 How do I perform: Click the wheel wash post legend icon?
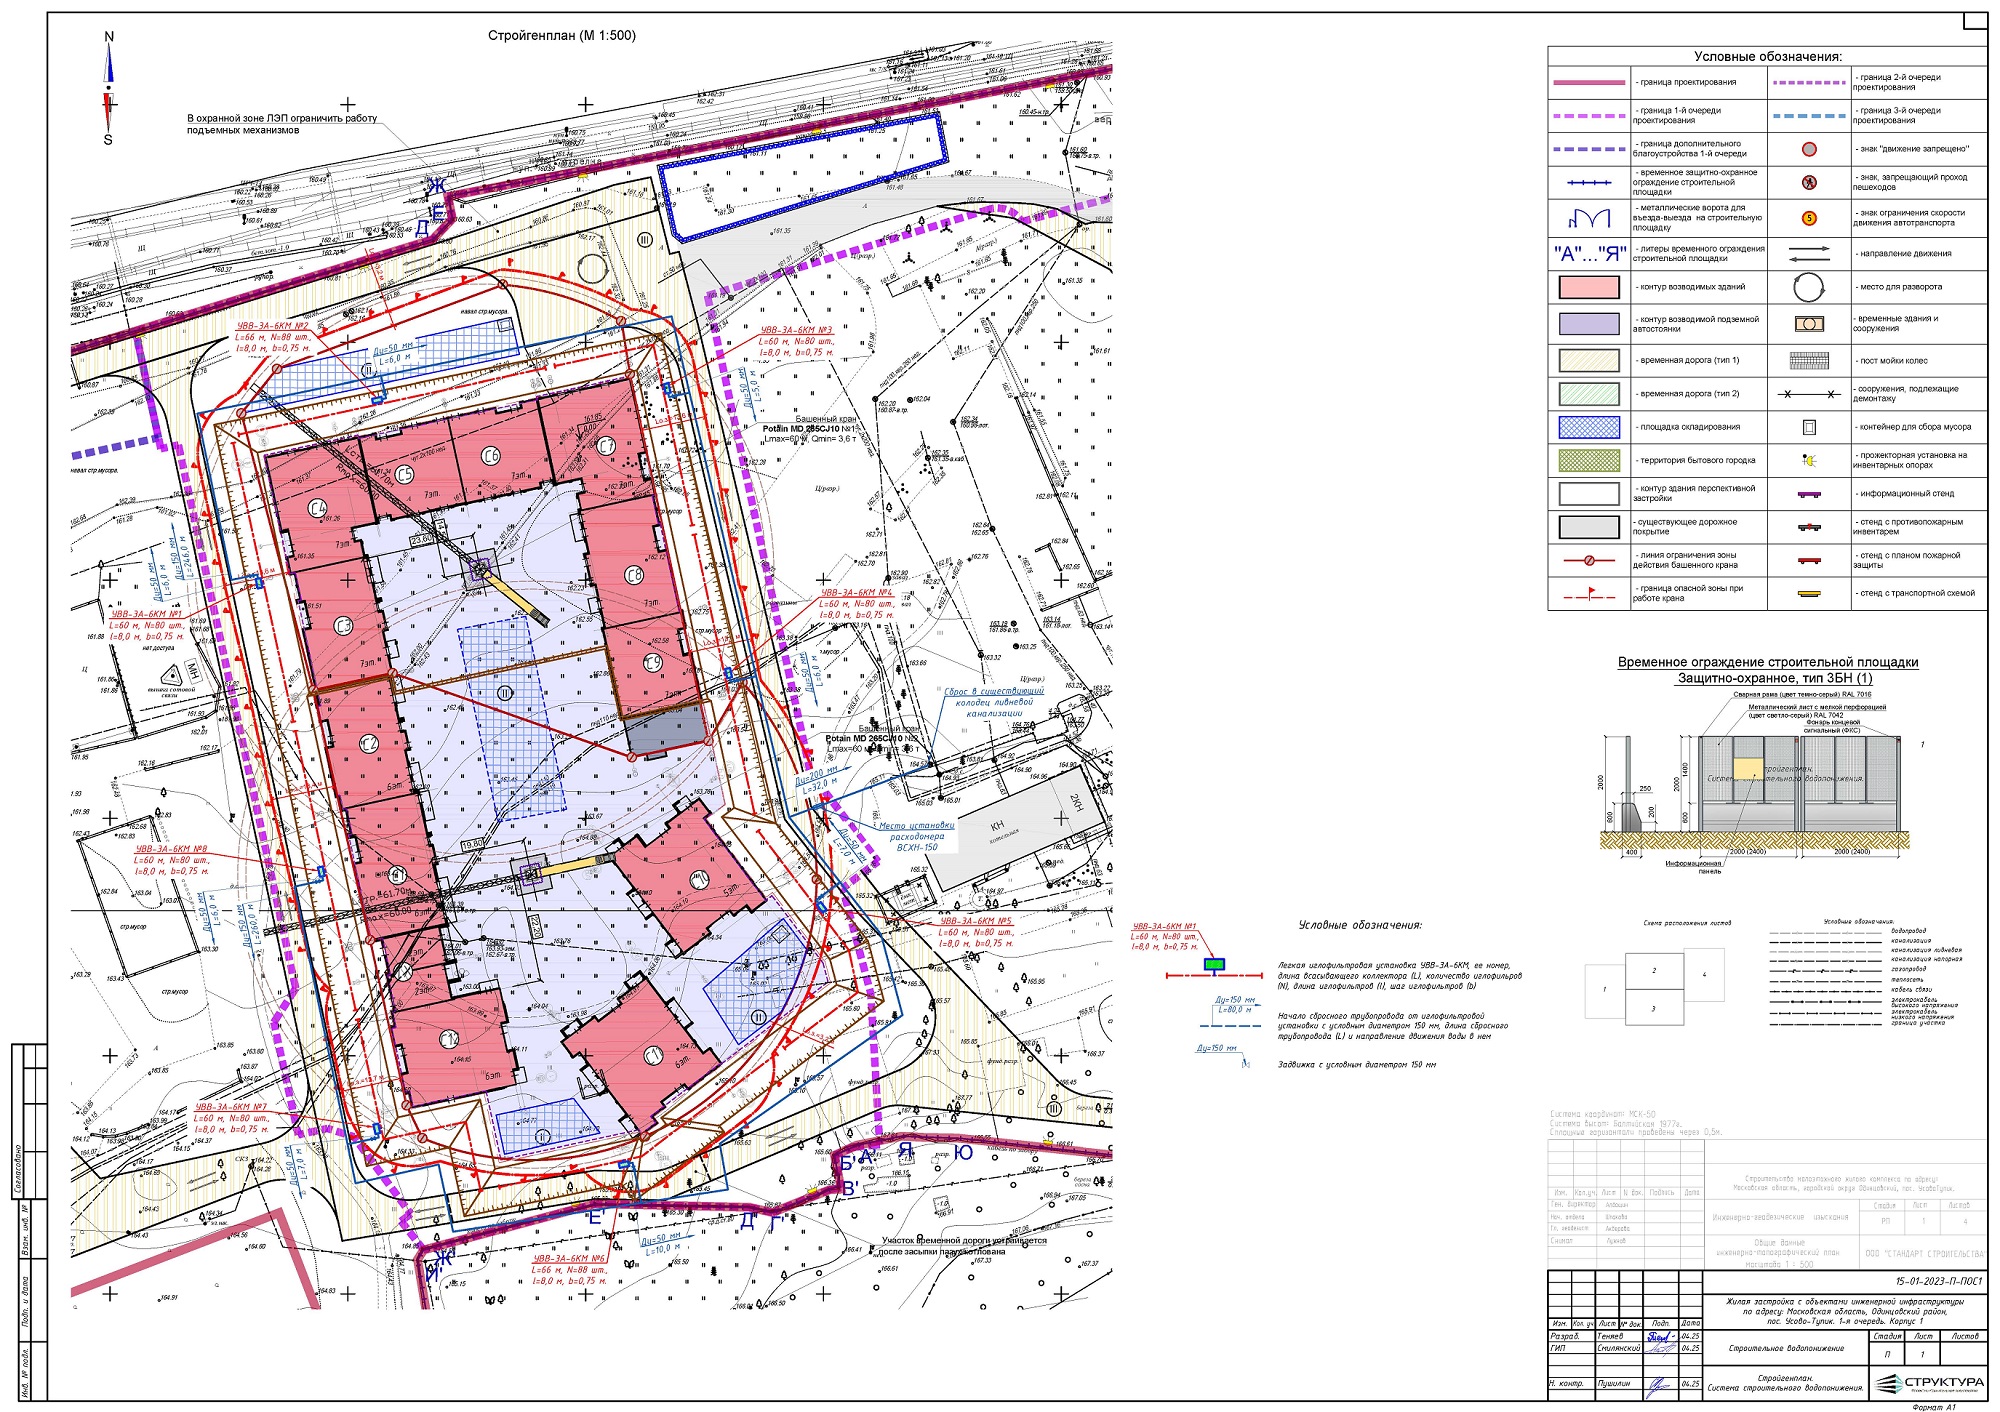pos(1808,361)
